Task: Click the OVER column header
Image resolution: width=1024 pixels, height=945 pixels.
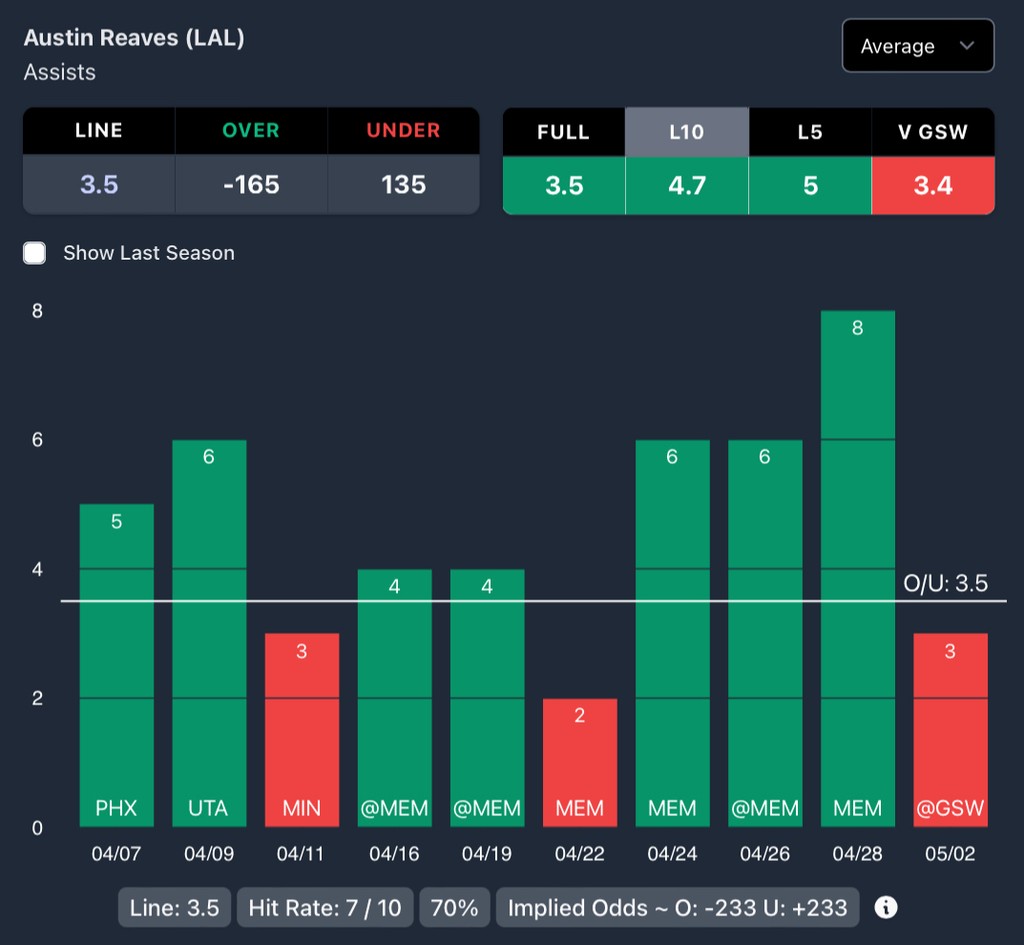Action: (251, 131)
